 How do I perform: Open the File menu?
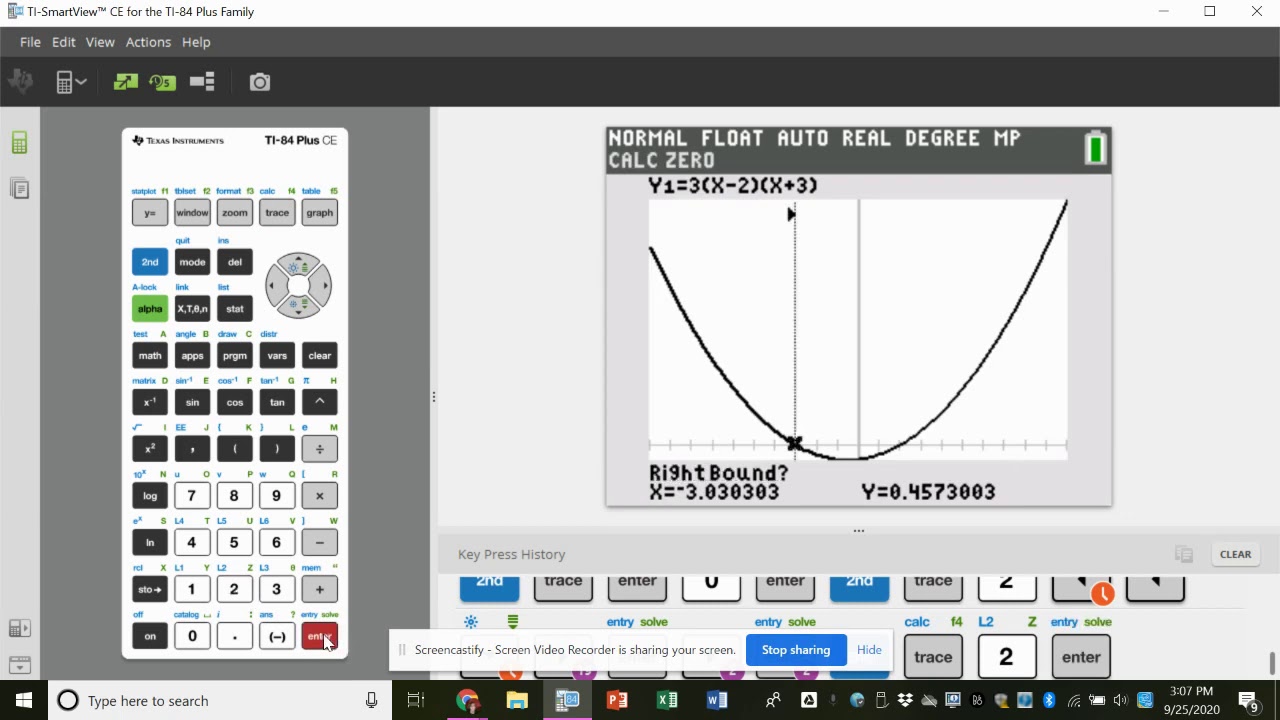[30, 42]
